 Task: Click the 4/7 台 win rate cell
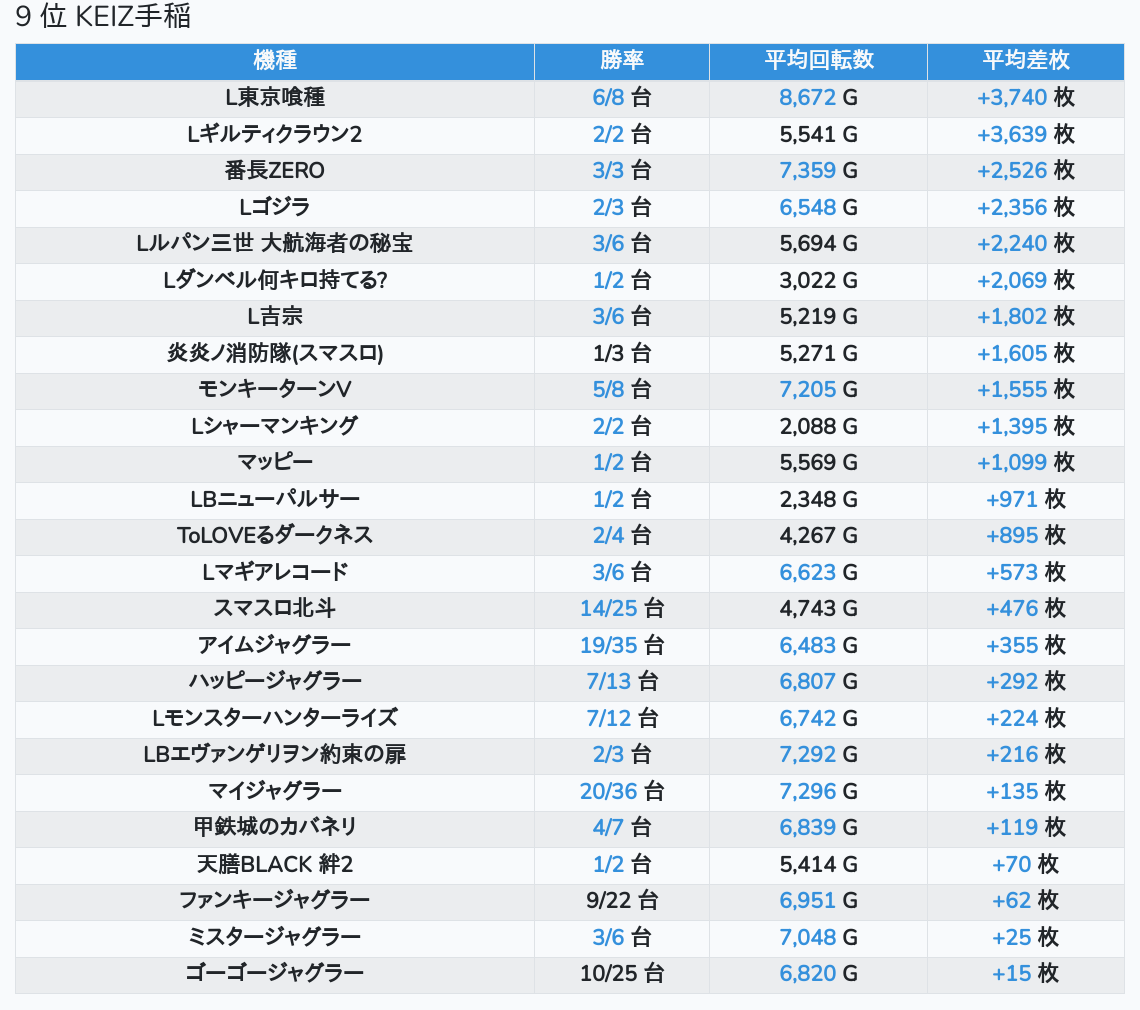click(622, 827)
